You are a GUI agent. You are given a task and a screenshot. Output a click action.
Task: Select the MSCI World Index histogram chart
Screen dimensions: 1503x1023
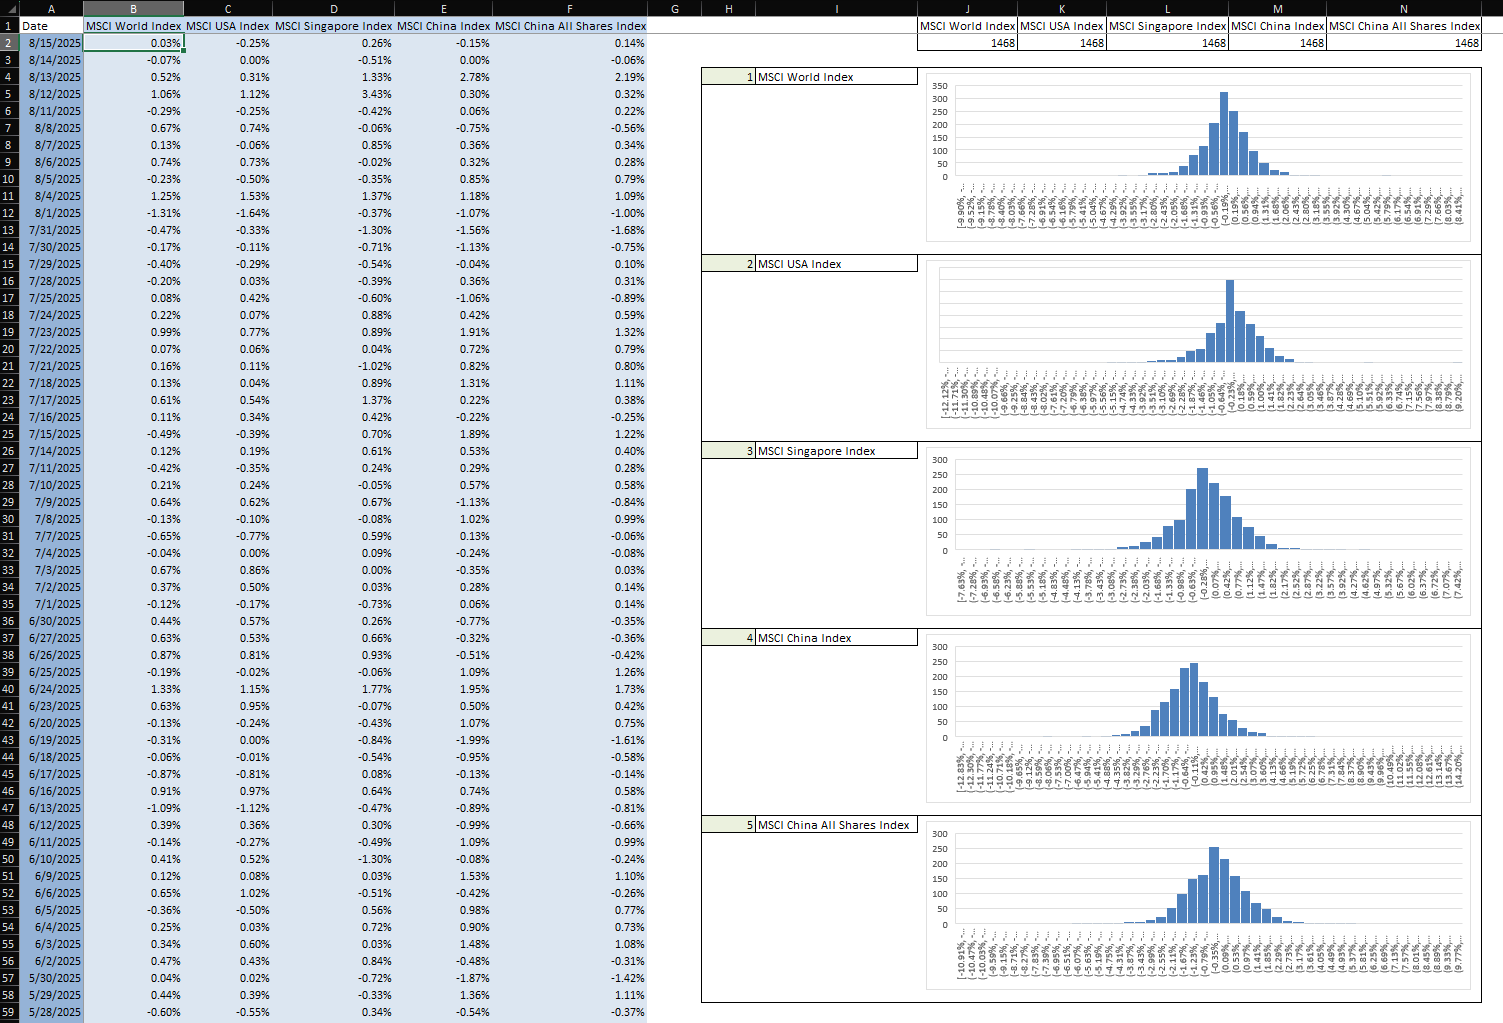(x=1198, y=157)
